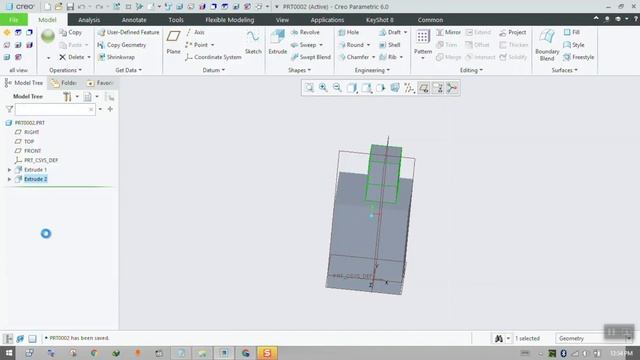
Task: Open the Datum group dropdown
Action: (213, 70)
